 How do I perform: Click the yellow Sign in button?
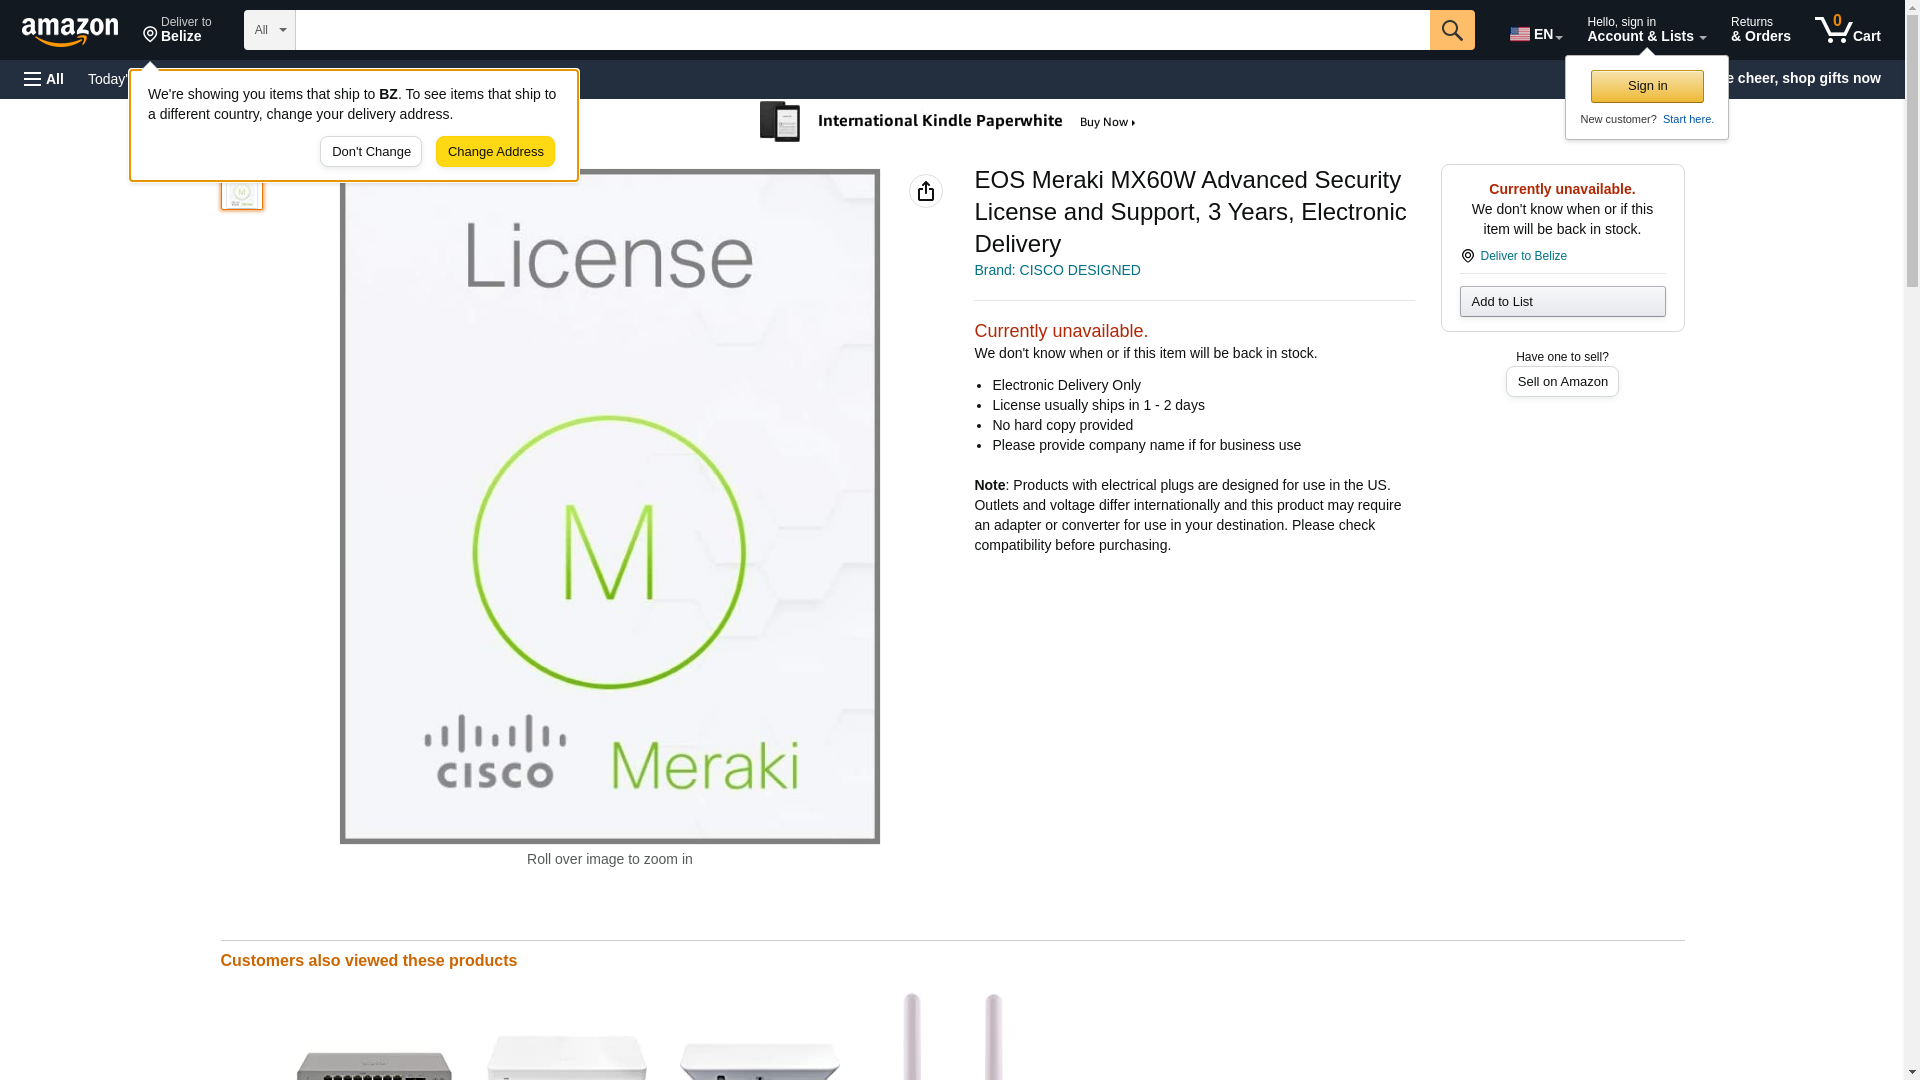[x=1646, y=86]
